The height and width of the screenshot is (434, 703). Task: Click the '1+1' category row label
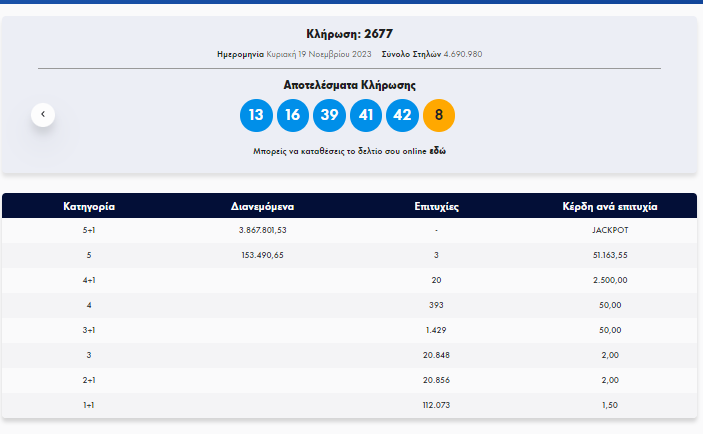[x=89, y=405]
